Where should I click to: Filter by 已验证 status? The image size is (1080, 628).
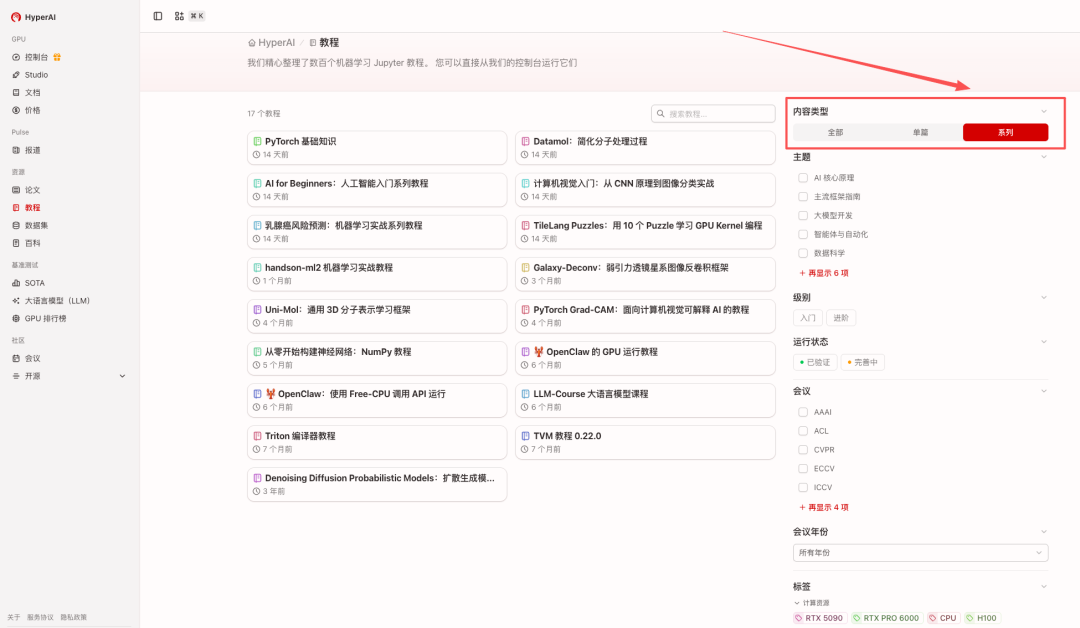click(x=816, y=362)
